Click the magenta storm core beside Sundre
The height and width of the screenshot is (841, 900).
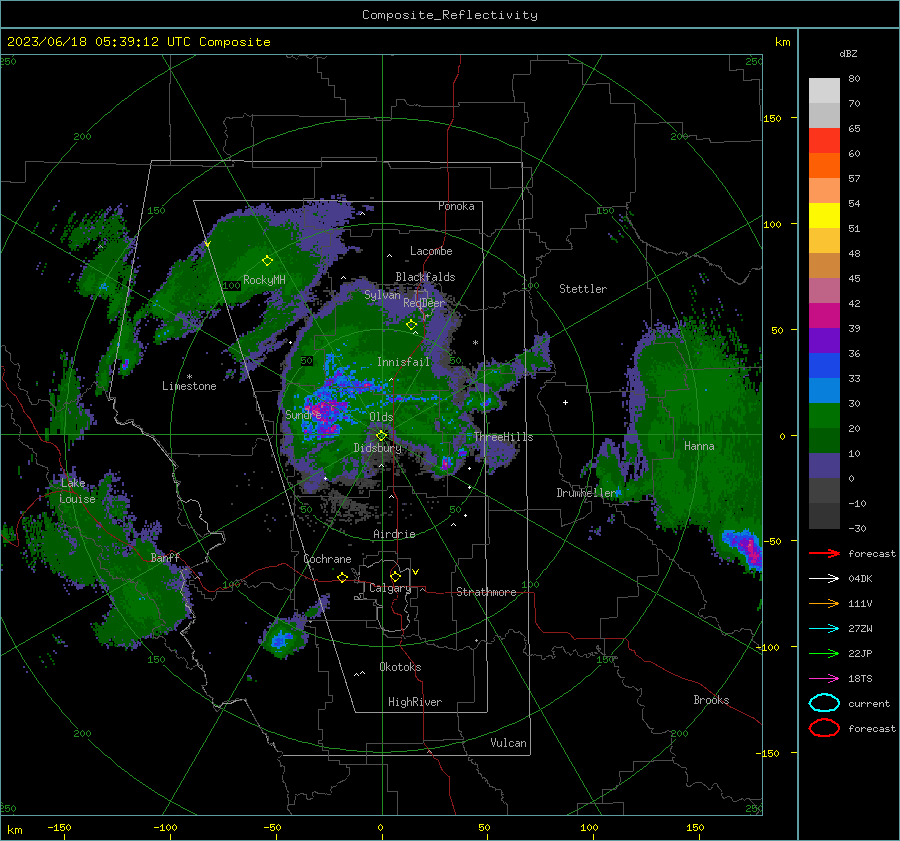point(324,414)
